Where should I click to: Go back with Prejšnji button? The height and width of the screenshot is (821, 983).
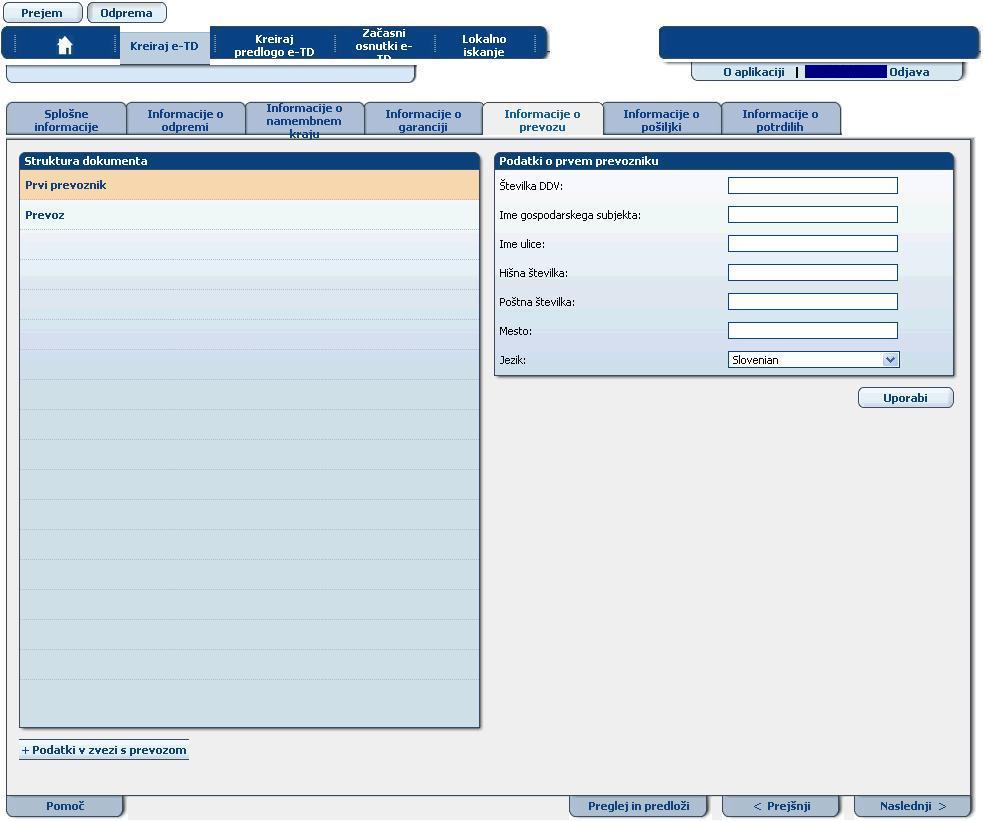(x=782, y=806)
